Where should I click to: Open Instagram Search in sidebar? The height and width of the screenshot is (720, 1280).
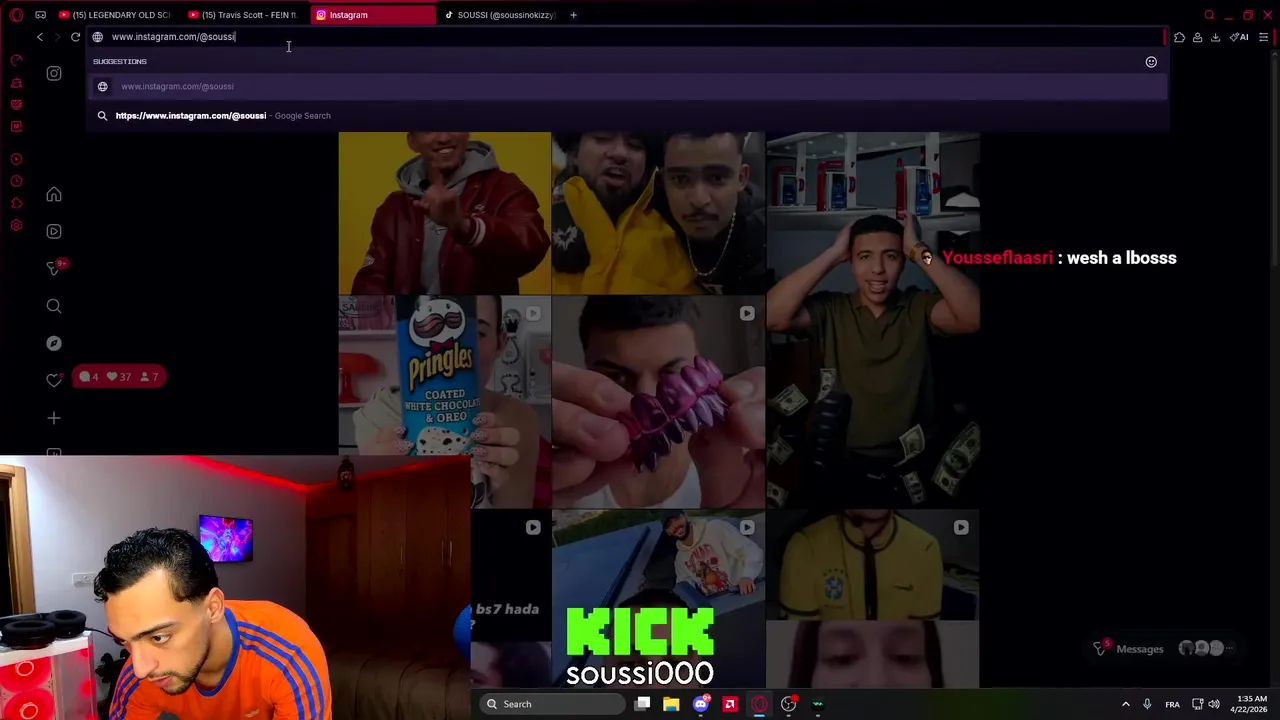click(54, 306)
